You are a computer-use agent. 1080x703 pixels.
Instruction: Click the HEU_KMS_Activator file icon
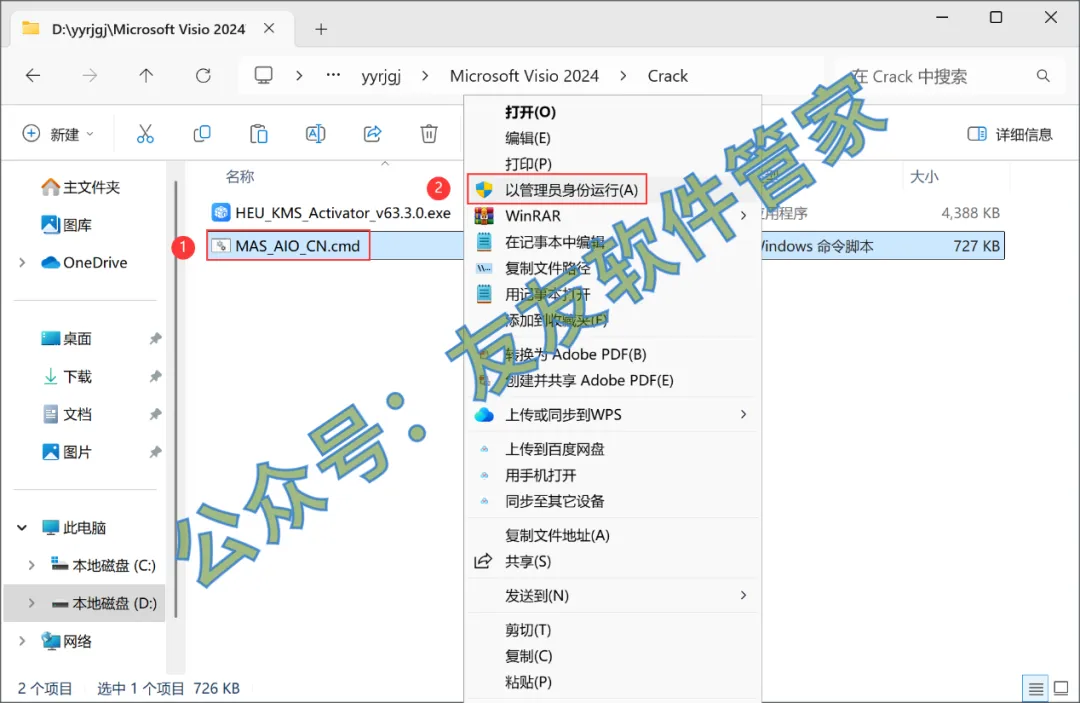(x=220, y=212)
